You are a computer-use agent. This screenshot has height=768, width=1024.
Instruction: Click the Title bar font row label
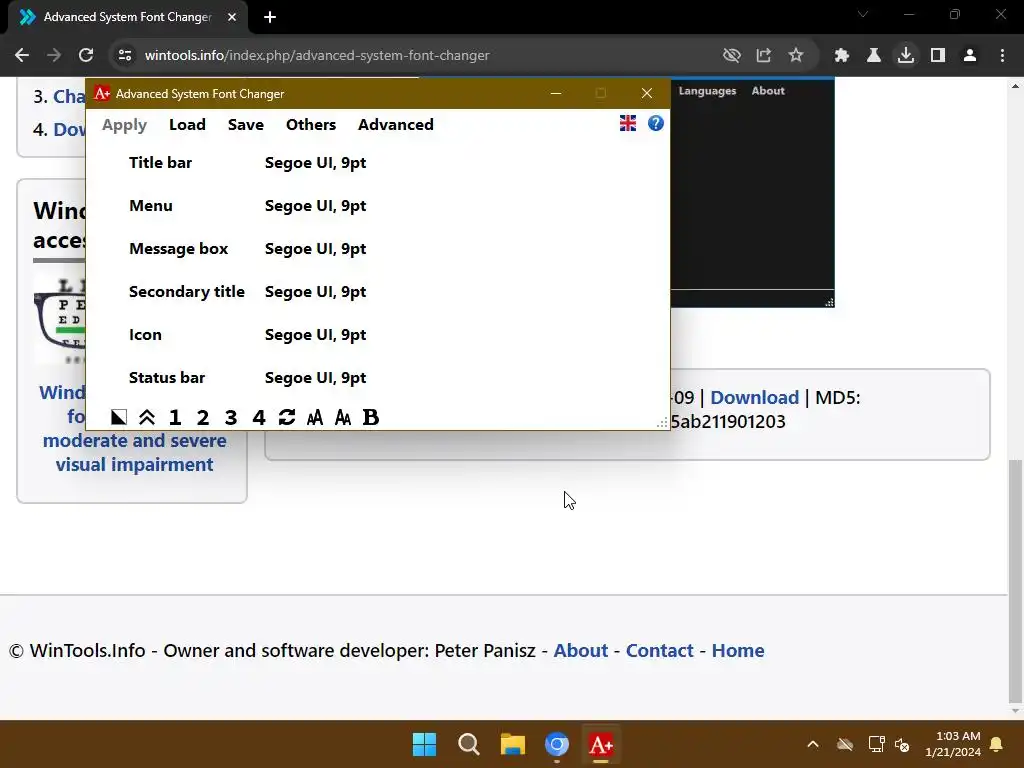[x=161, y=163]
